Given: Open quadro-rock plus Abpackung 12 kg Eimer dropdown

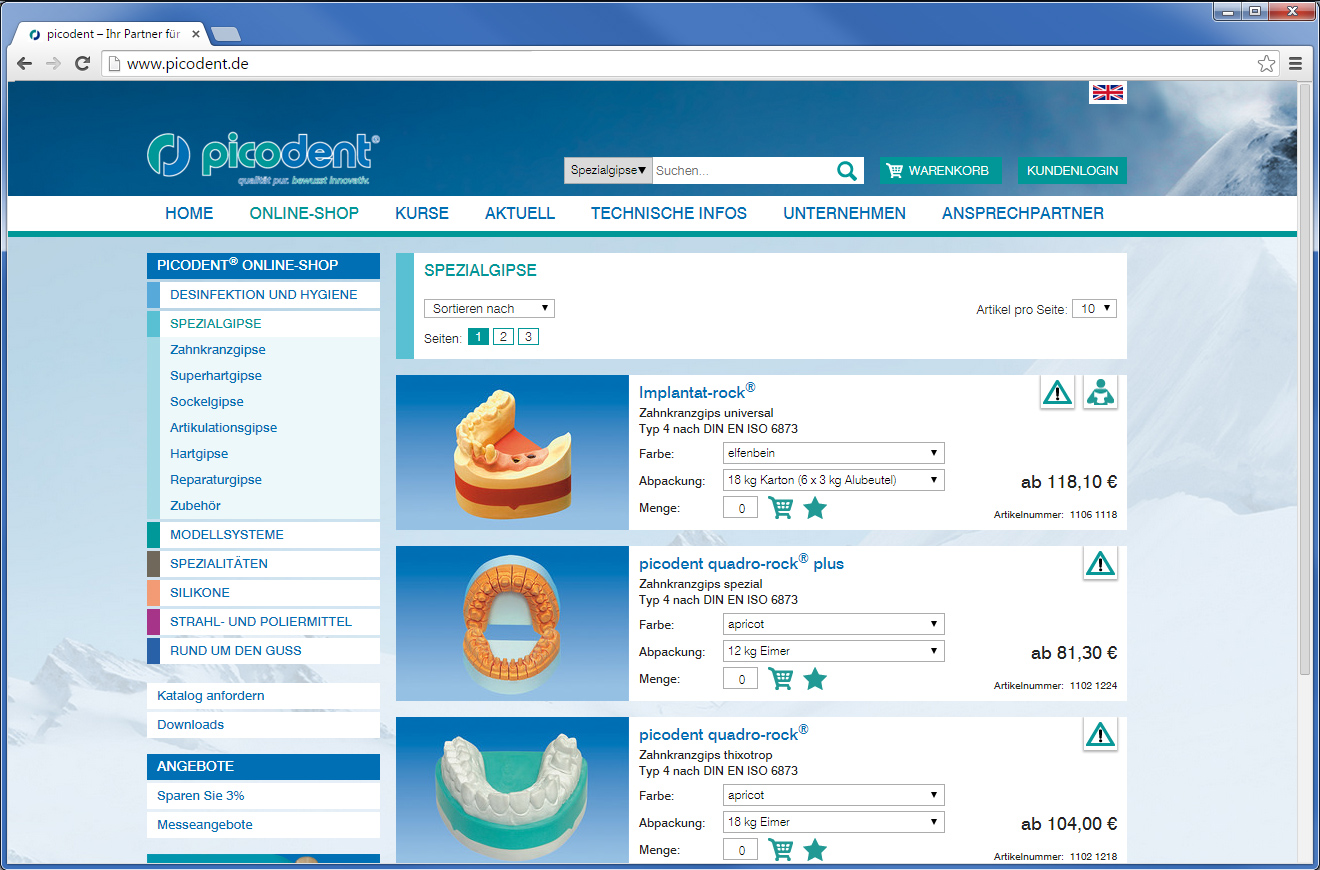Looking at the screenshot, I should coord(833,651).
